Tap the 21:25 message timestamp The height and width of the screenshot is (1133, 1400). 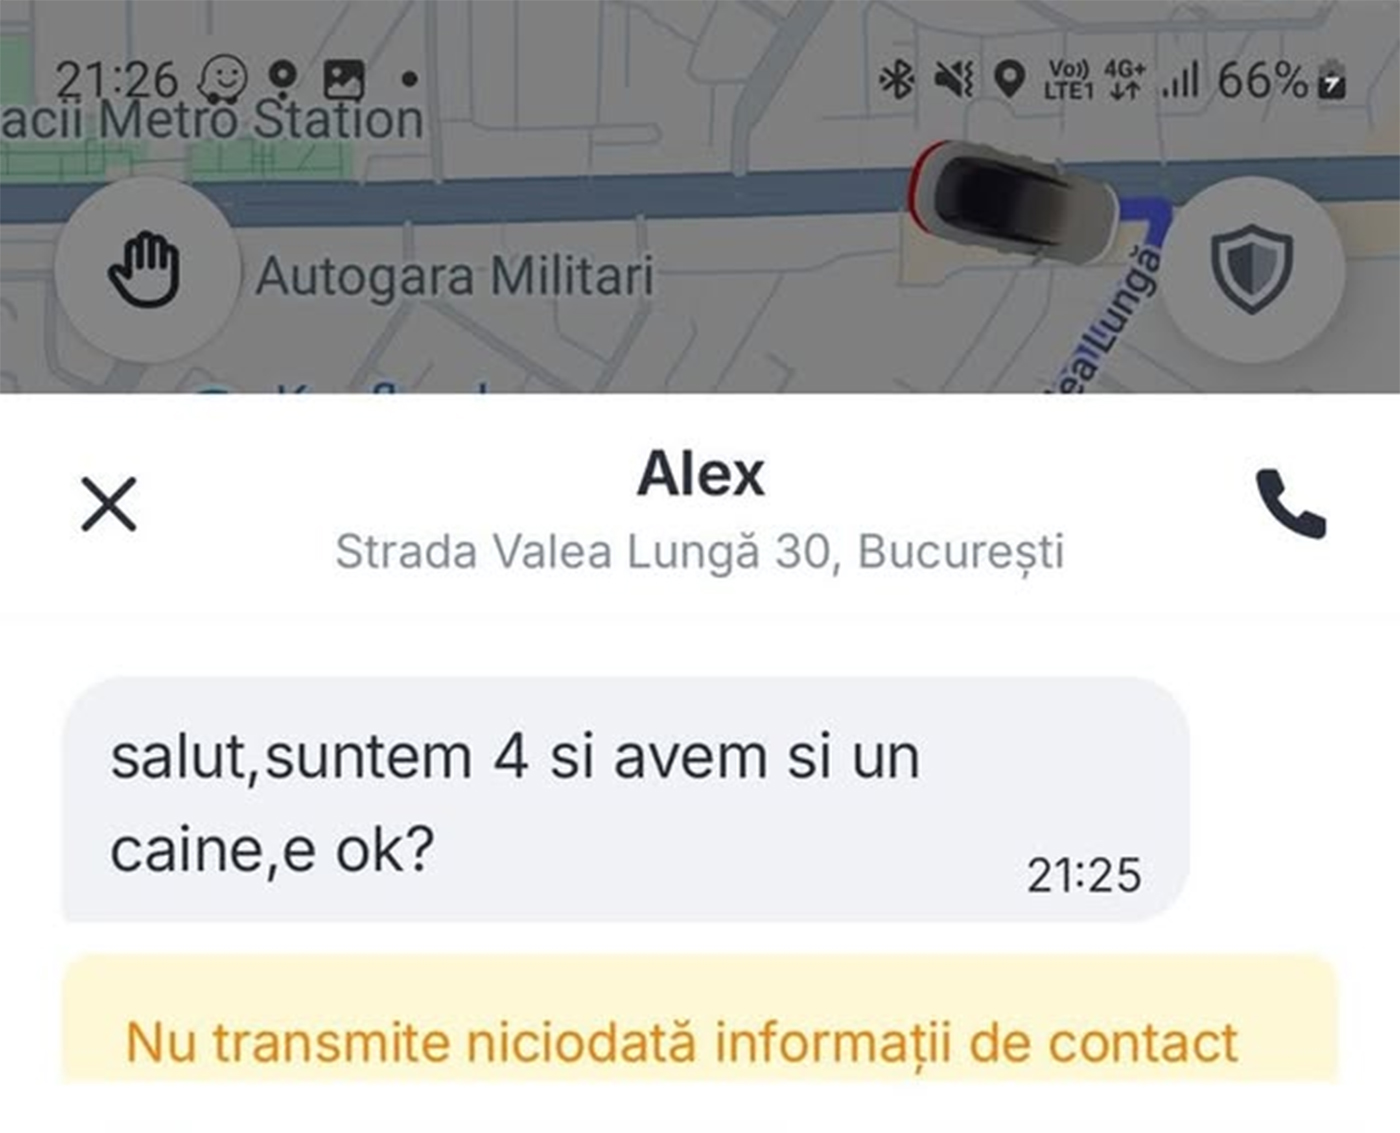[x=1084, y=876]
